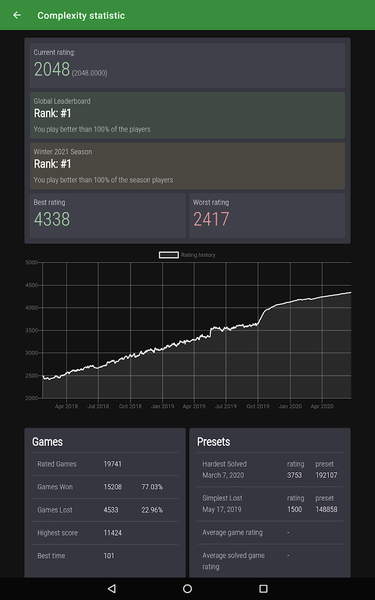375x600 pixels.
Task: Select the Simplest Lost row
Action: [x=270, y=504]
